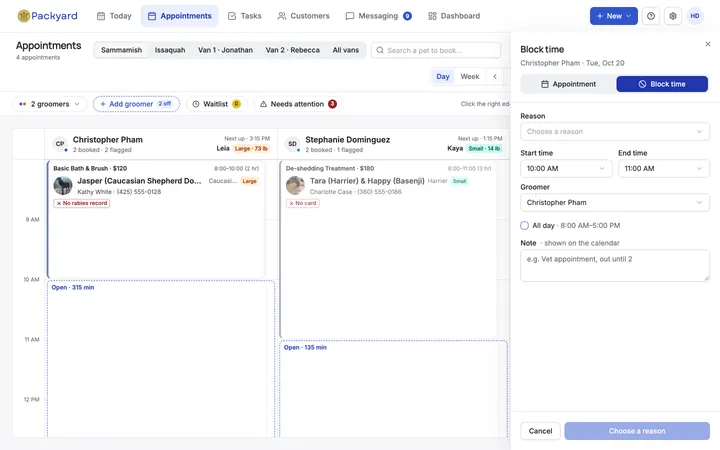The width and height of the screenshot is (720, 450).
Task: Click the Add groomer button
Action: tap(136, 104)
